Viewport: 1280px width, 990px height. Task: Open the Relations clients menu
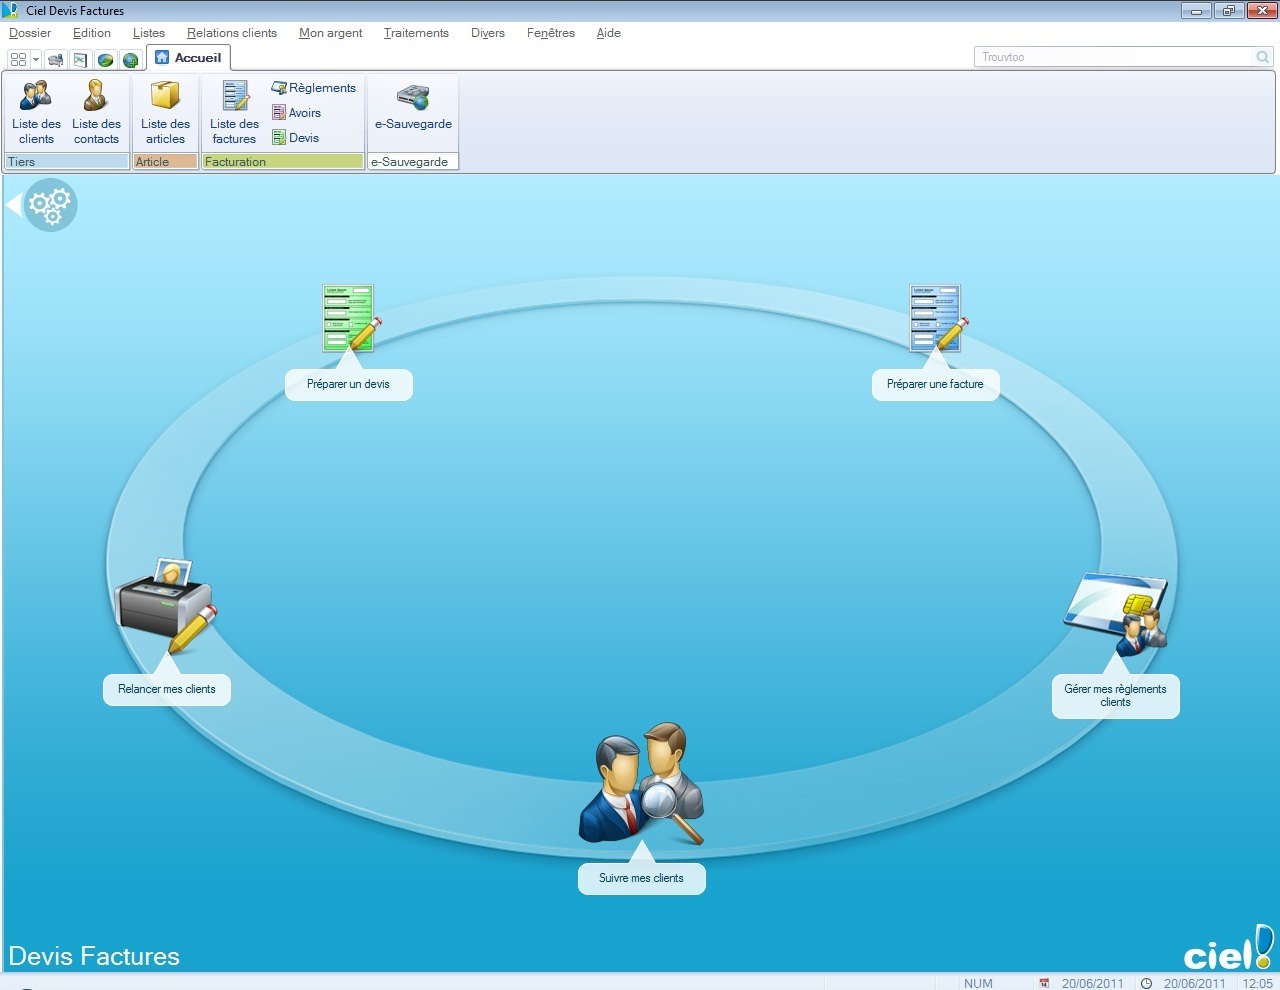(x=232, y=33)
